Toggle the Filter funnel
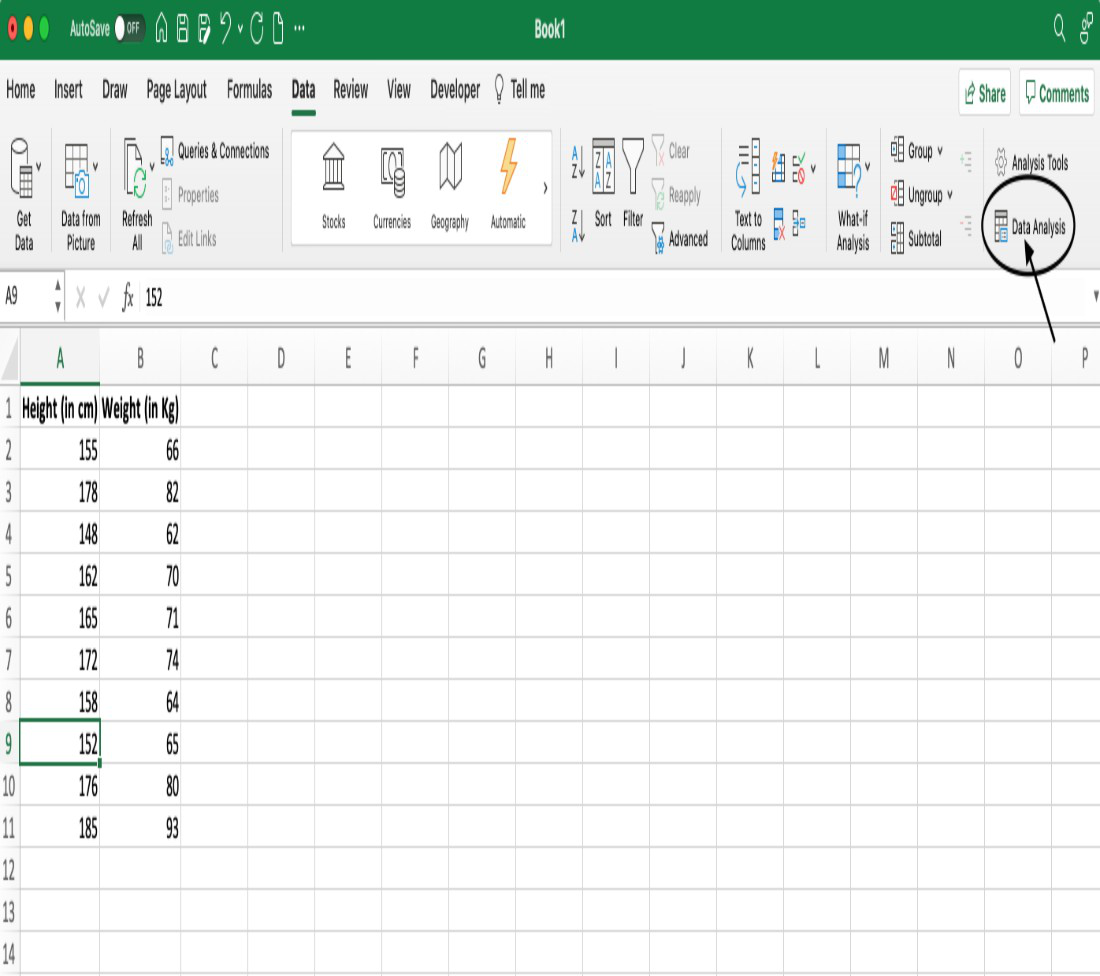The image size is (1100, 976). pyautogui.click(x=633, y=184)
